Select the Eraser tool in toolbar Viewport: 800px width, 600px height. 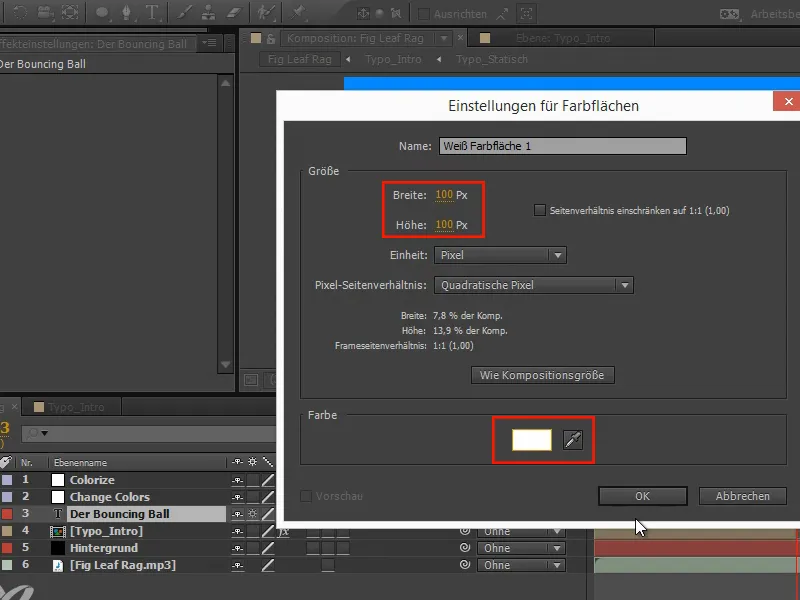234,12
